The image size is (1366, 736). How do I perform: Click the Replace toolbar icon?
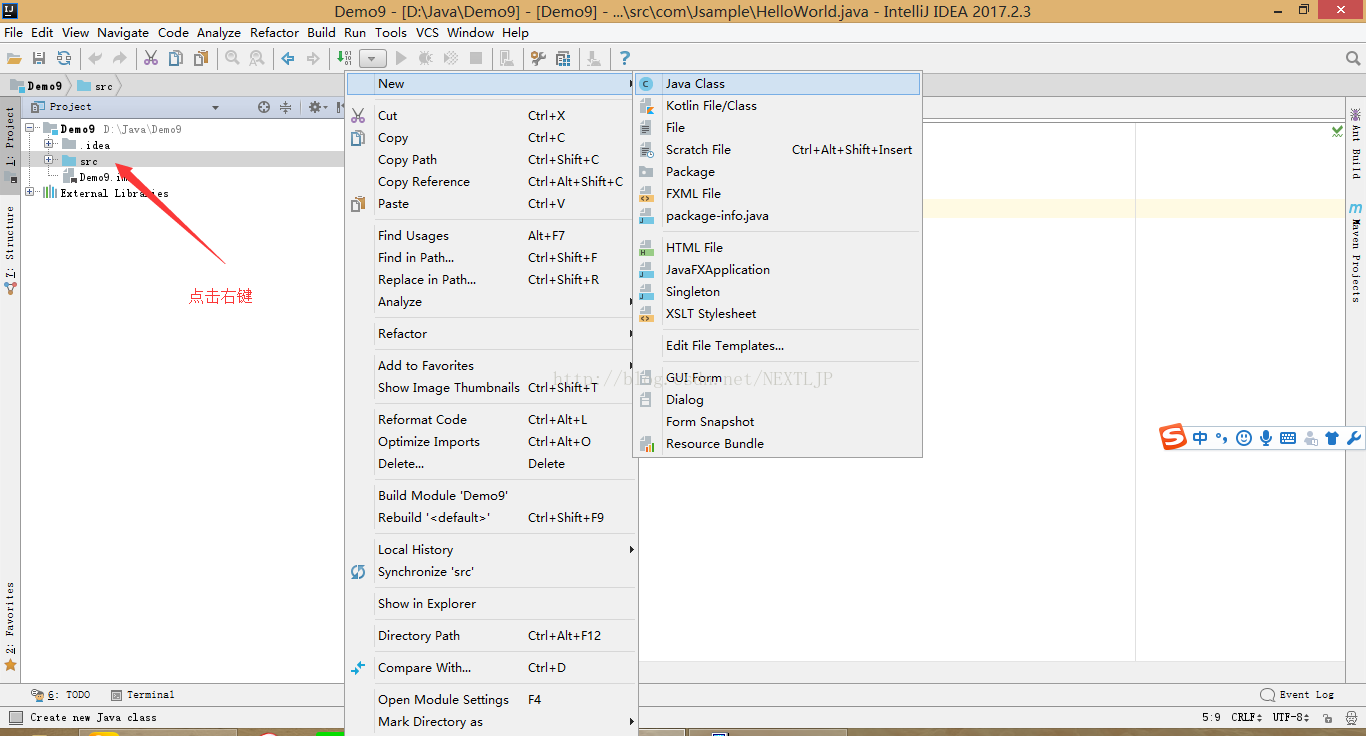coord(256,58)
